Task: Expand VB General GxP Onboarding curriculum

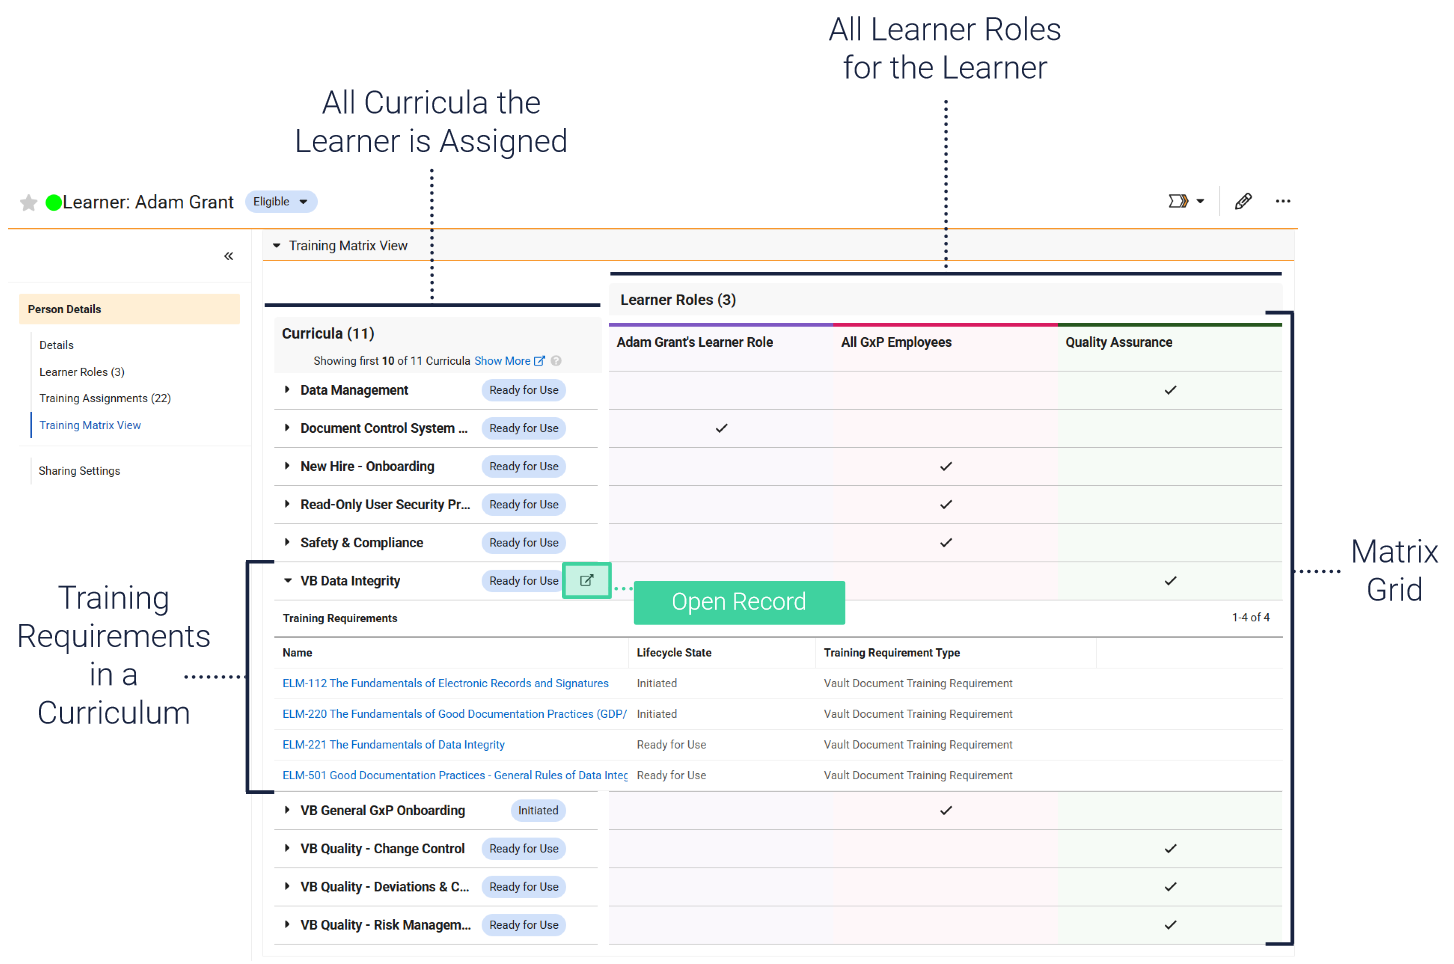Action: pyautogui.click(x=287, y=810)
